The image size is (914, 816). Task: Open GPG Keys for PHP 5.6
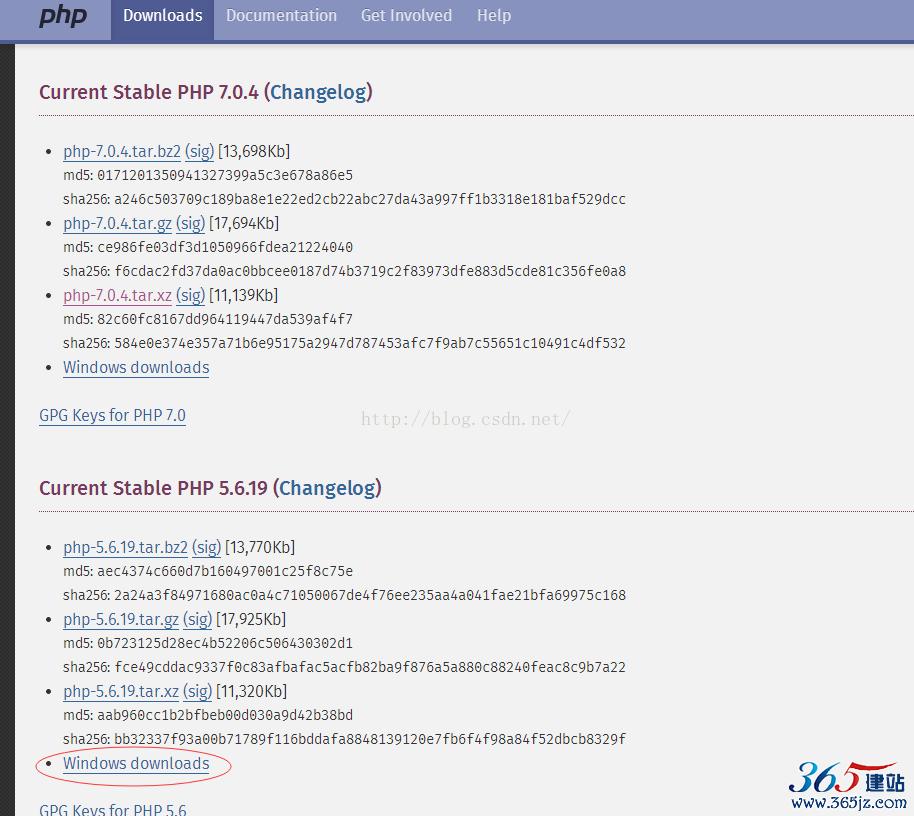tap(113, 810)
